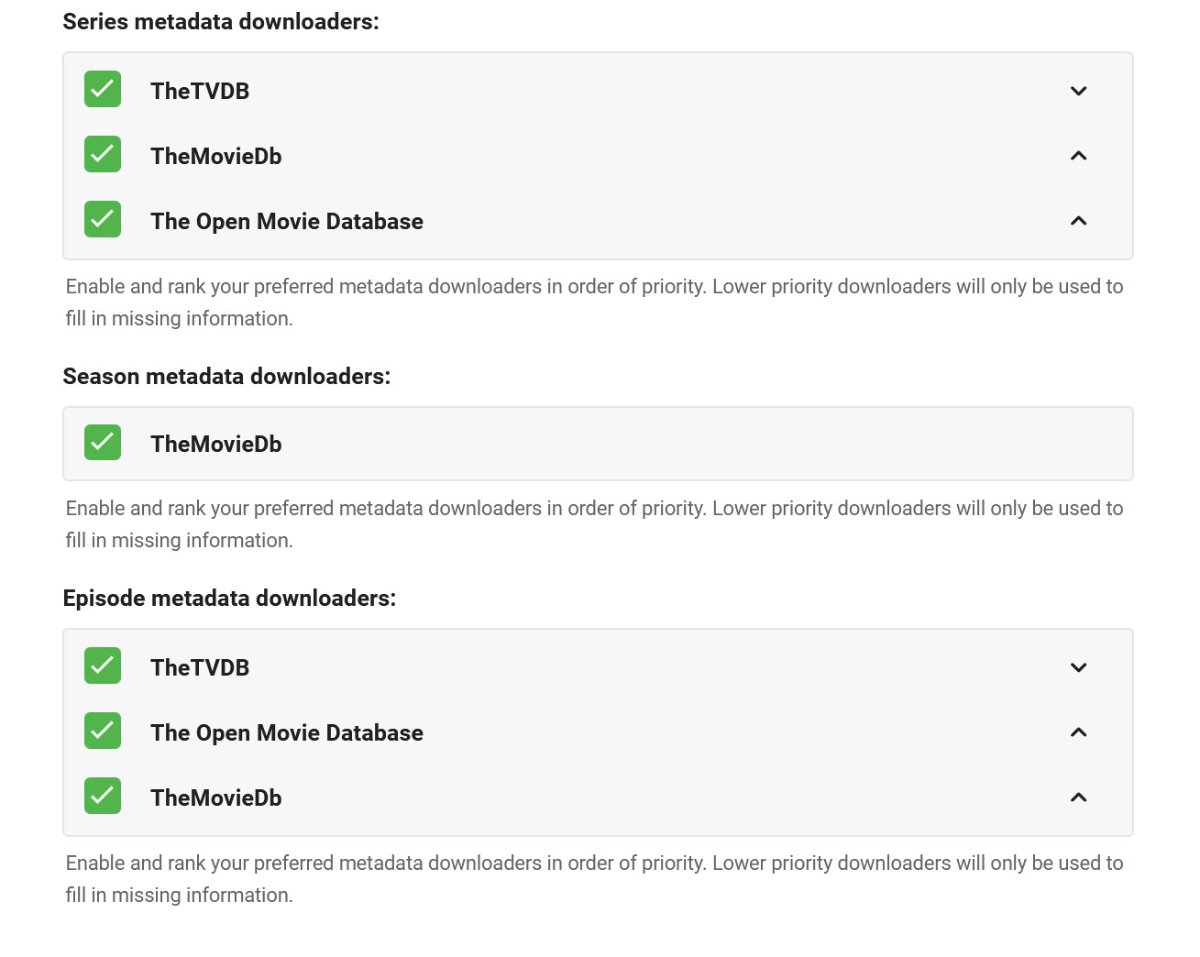Click TheTVDB label in Series downloaders
This screenshot has height=957, width=1200.
point(200,91)
